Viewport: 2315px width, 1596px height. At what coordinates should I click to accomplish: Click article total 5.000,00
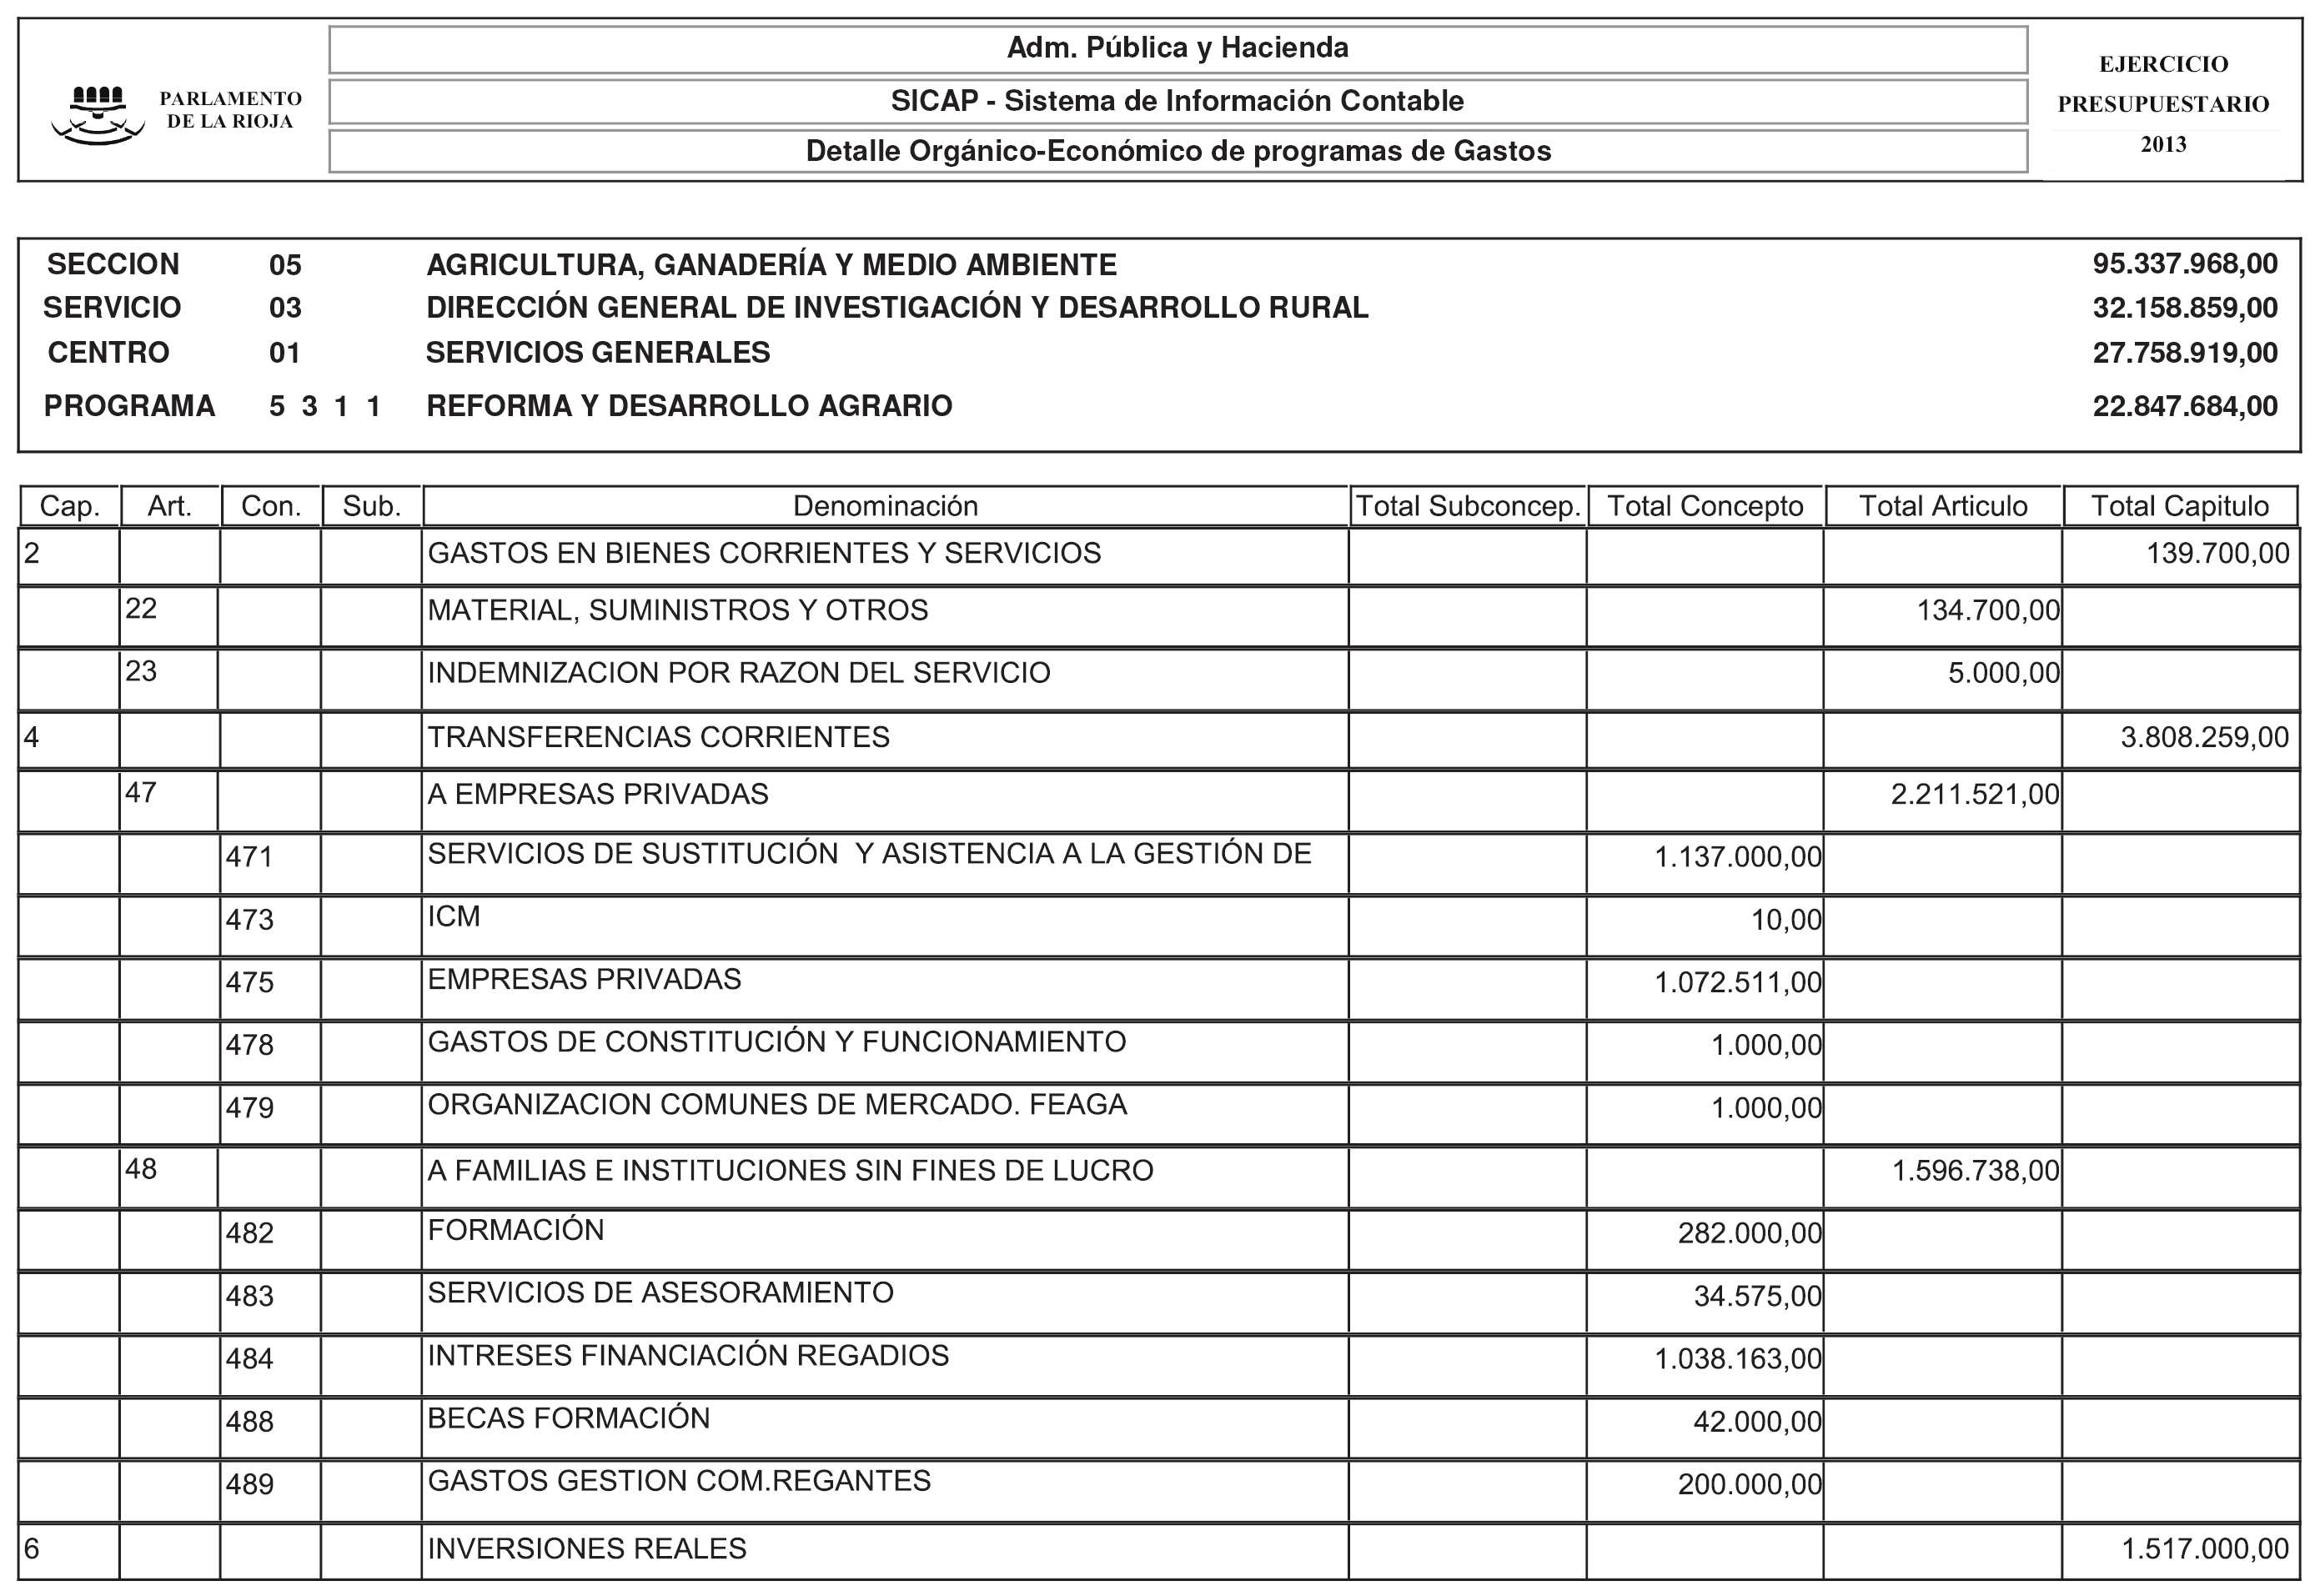click(2004, 673)
